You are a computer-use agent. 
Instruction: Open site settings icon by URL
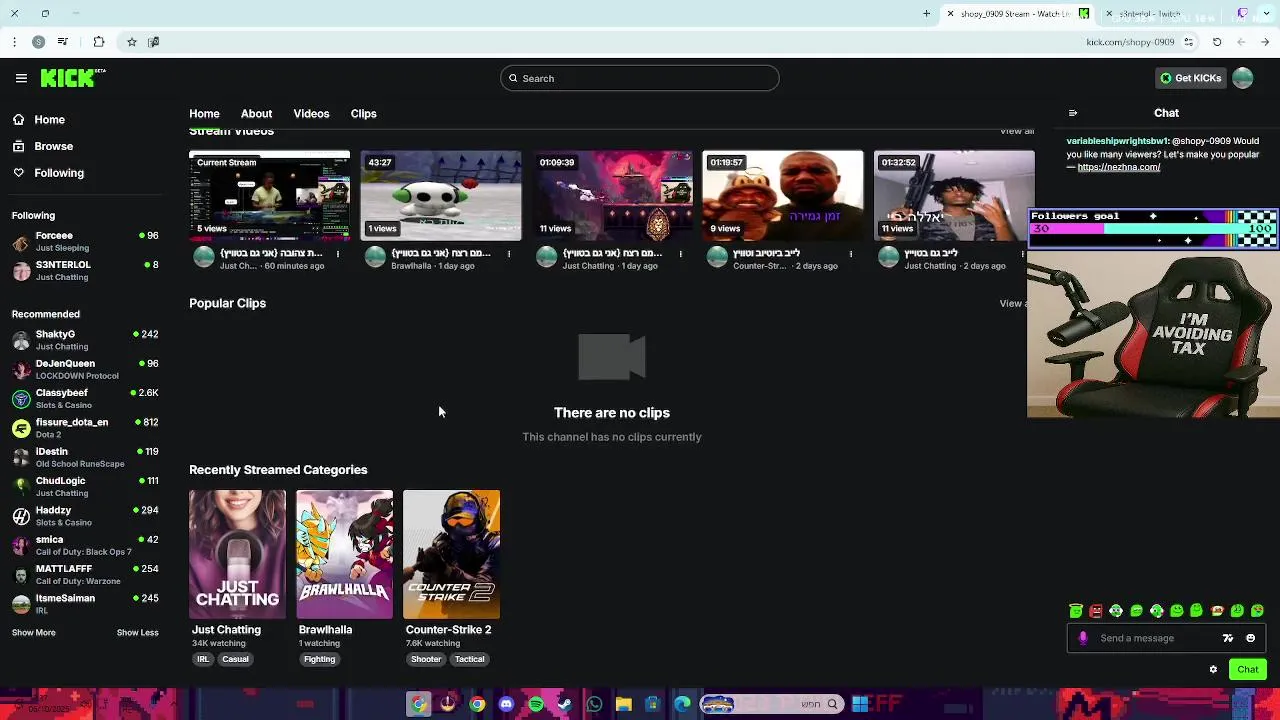(x=1188, y=42)
